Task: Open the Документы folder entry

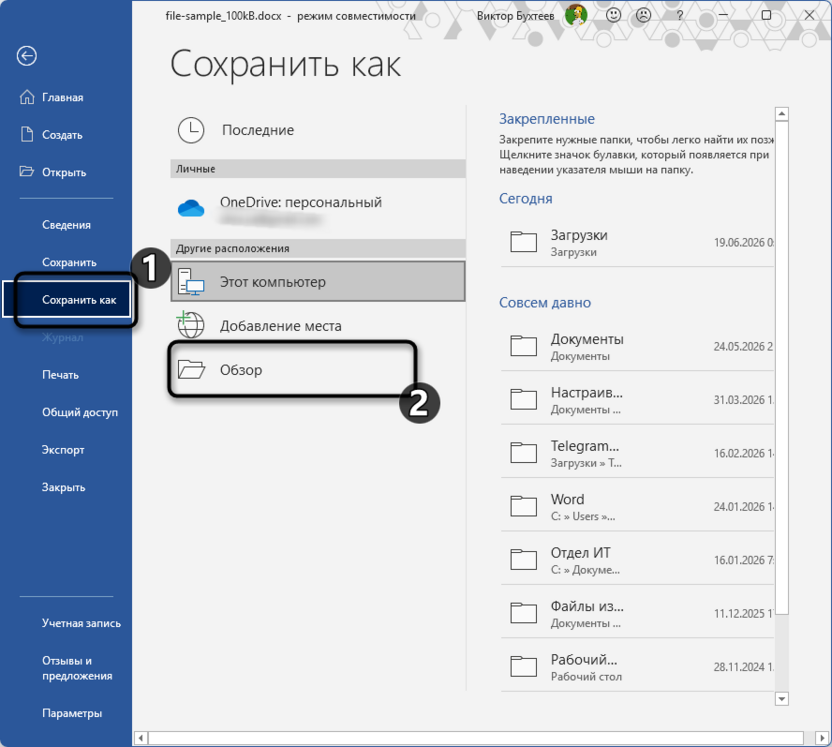Action: [637, 346]
